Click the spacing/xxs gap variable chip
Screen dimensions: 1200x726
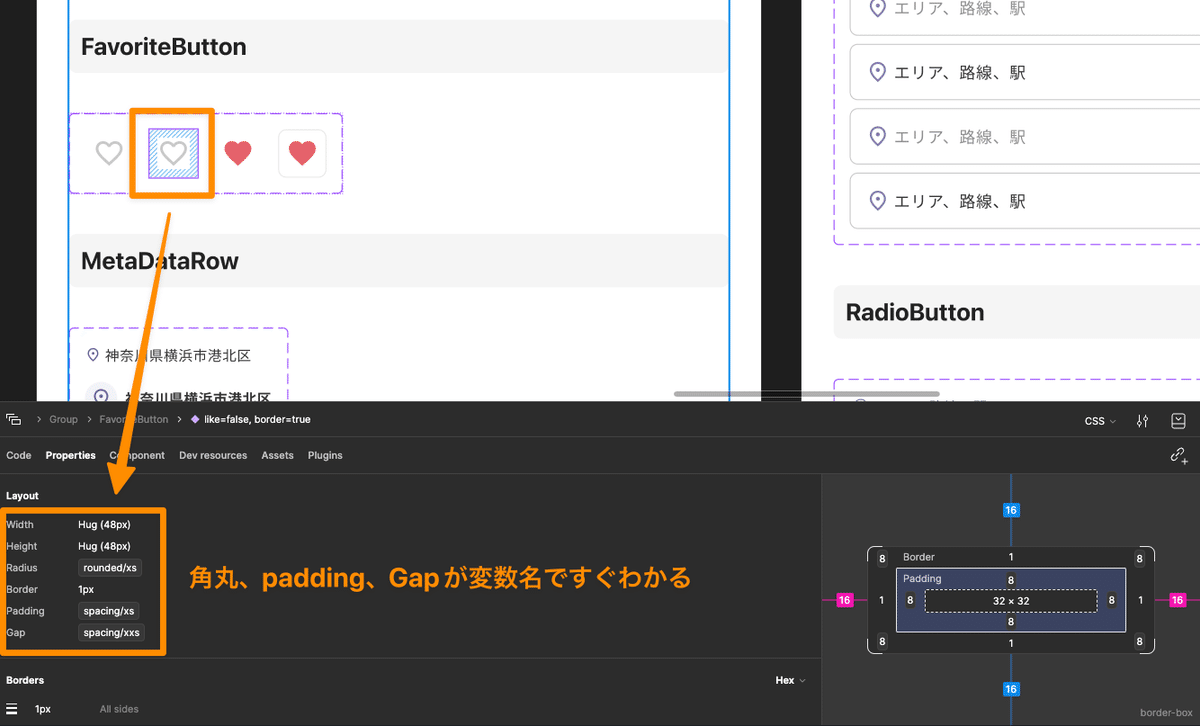click(x=112, y=633)
